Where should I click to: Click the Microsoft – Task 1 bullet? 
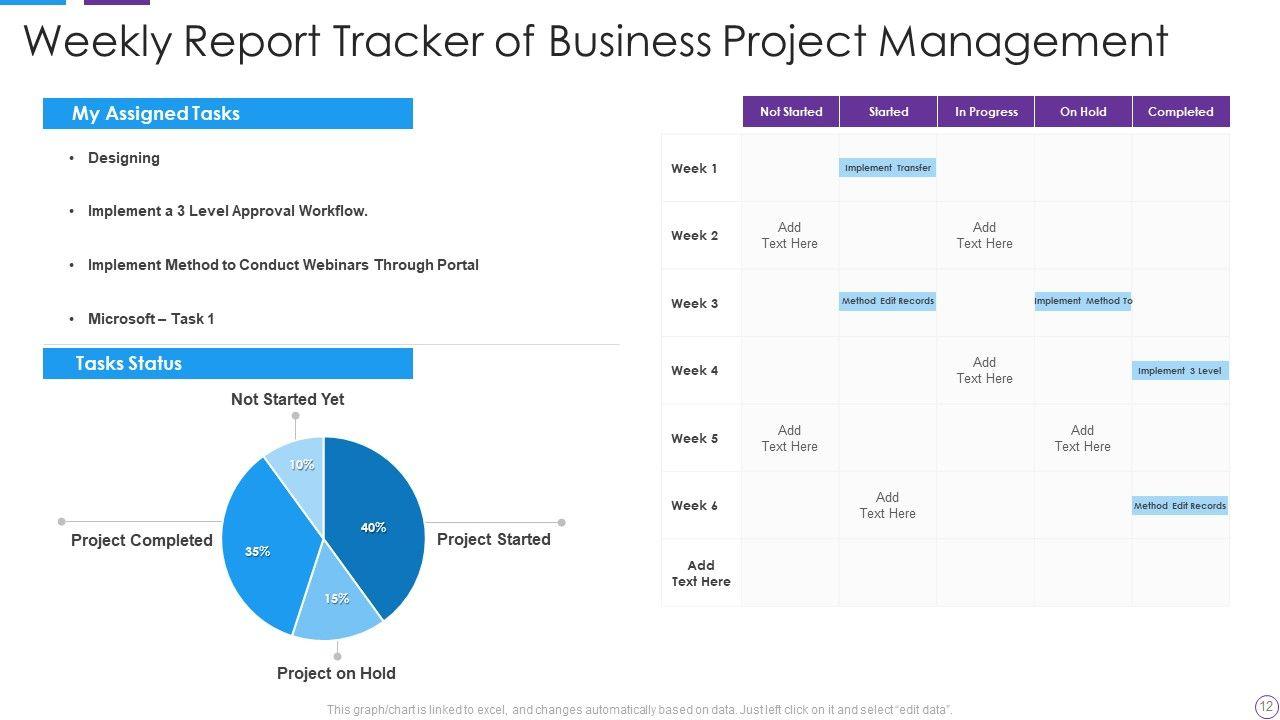point(151,319)
